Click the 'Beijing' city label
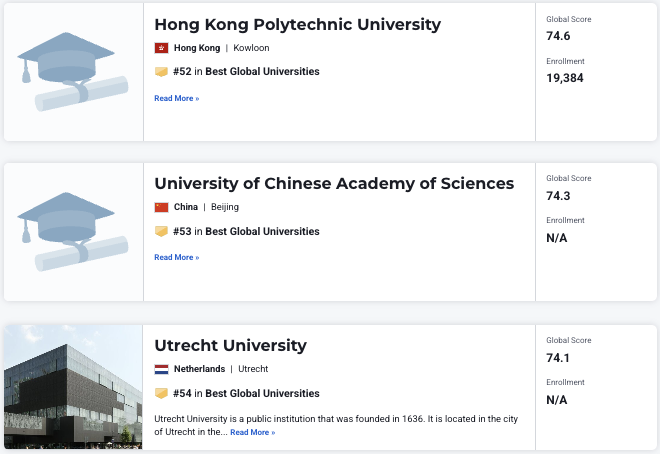 [225, 207]
